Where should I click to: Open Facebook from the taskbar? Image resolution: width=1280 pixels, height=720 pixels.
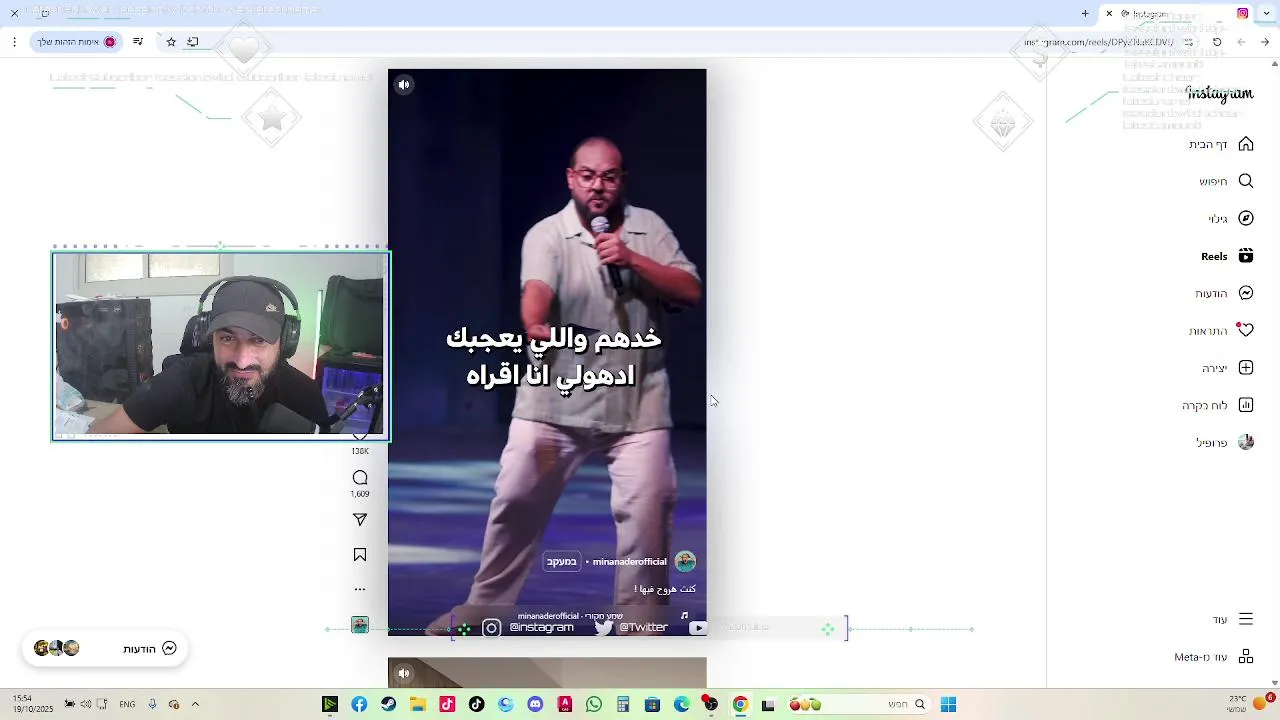coord(359,705)
